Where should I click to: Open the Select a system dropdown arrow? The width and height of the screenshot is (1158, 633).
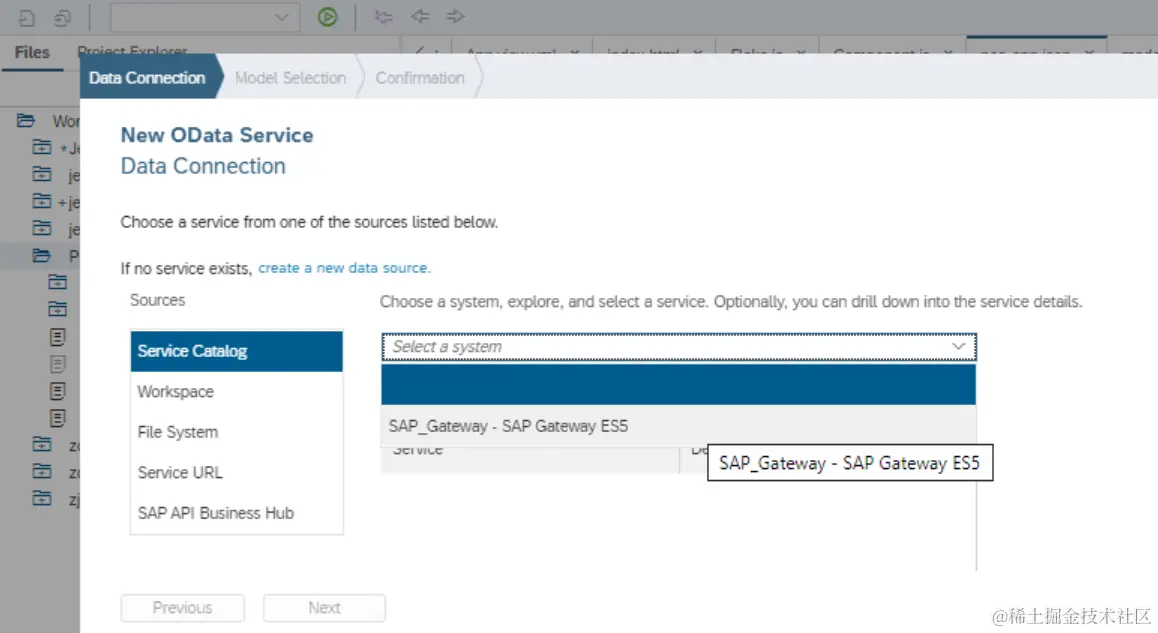coord(958,347)
